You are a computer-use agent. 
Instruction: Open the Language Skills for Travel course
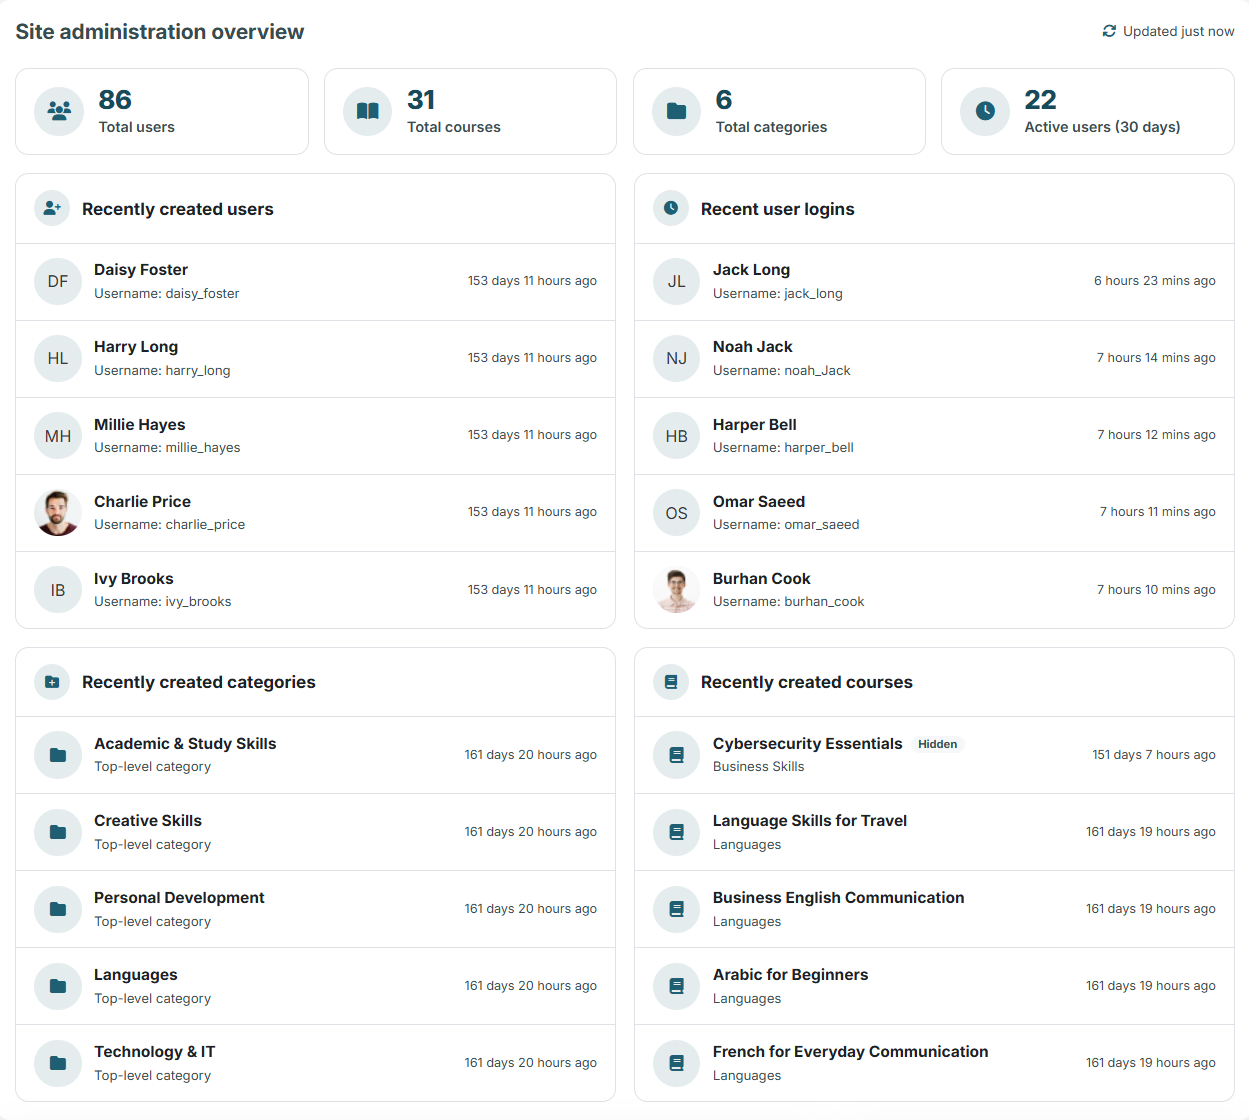(809, 821)
